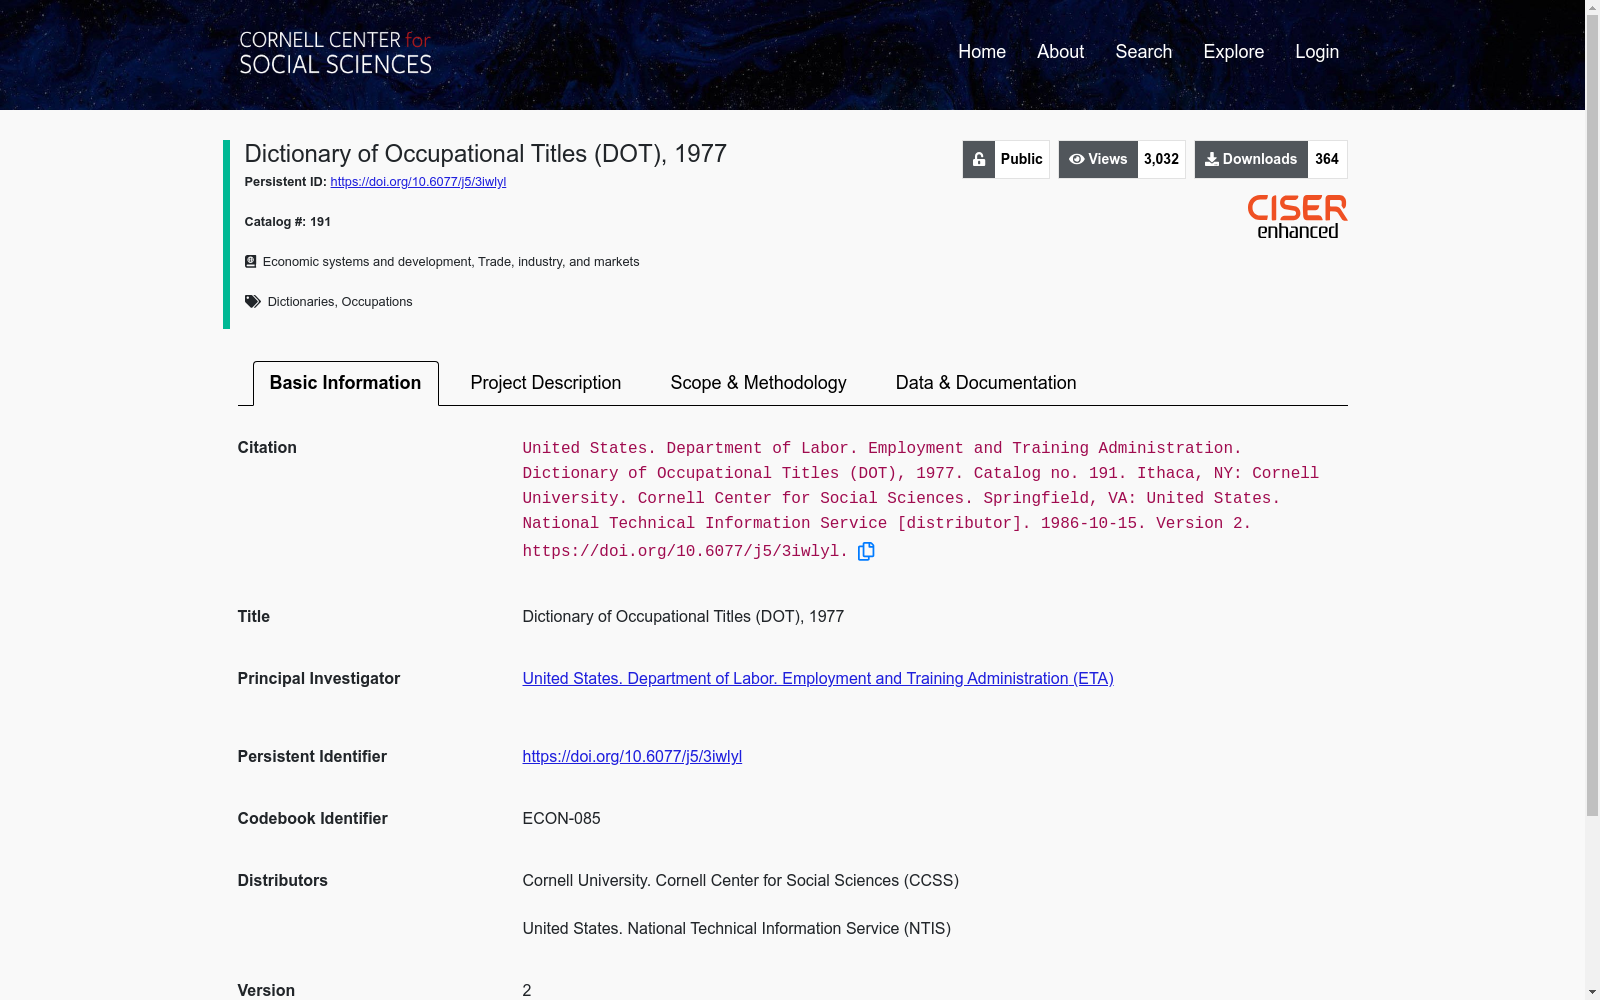
Task: Click the Cornell Center for Social Sciences logo
Action: point(335,53)
